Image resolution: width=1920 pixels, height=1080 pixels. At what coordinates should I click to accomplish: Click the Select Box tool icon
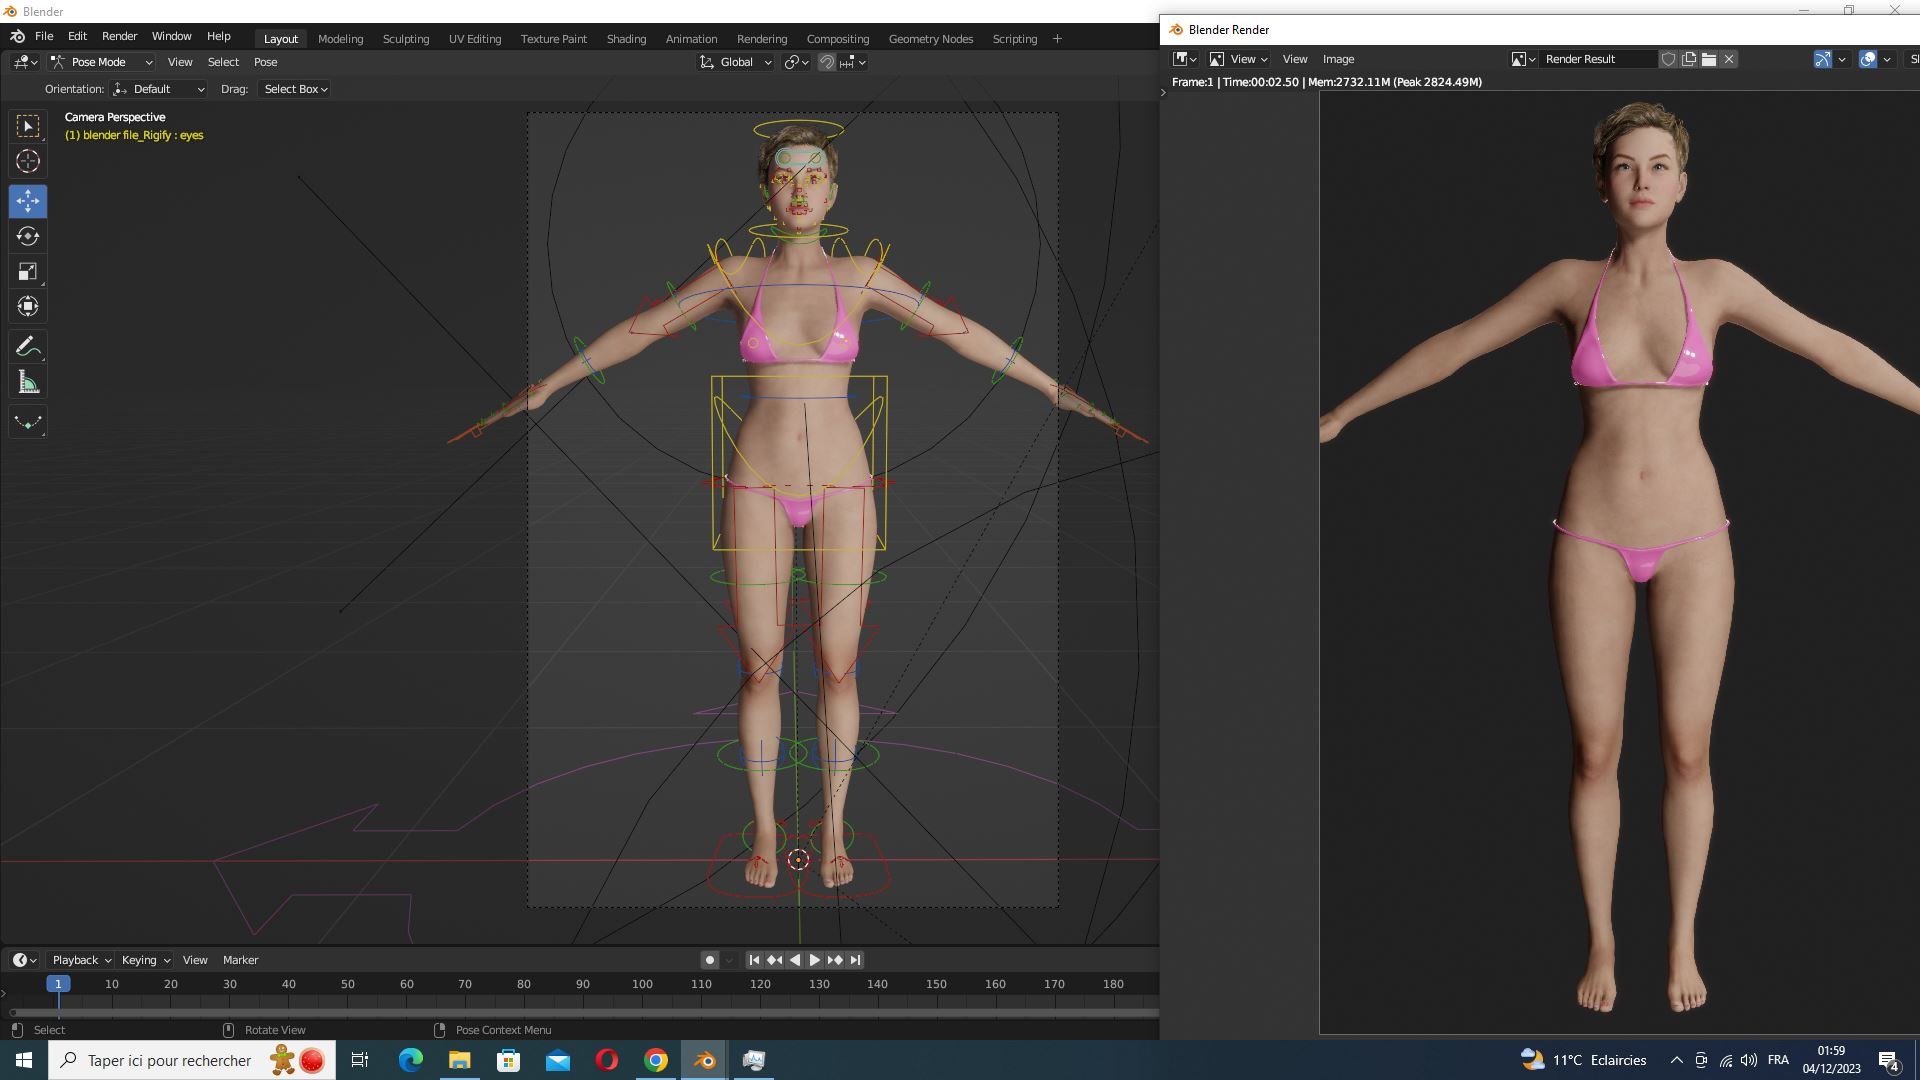[x=28, y=126]
